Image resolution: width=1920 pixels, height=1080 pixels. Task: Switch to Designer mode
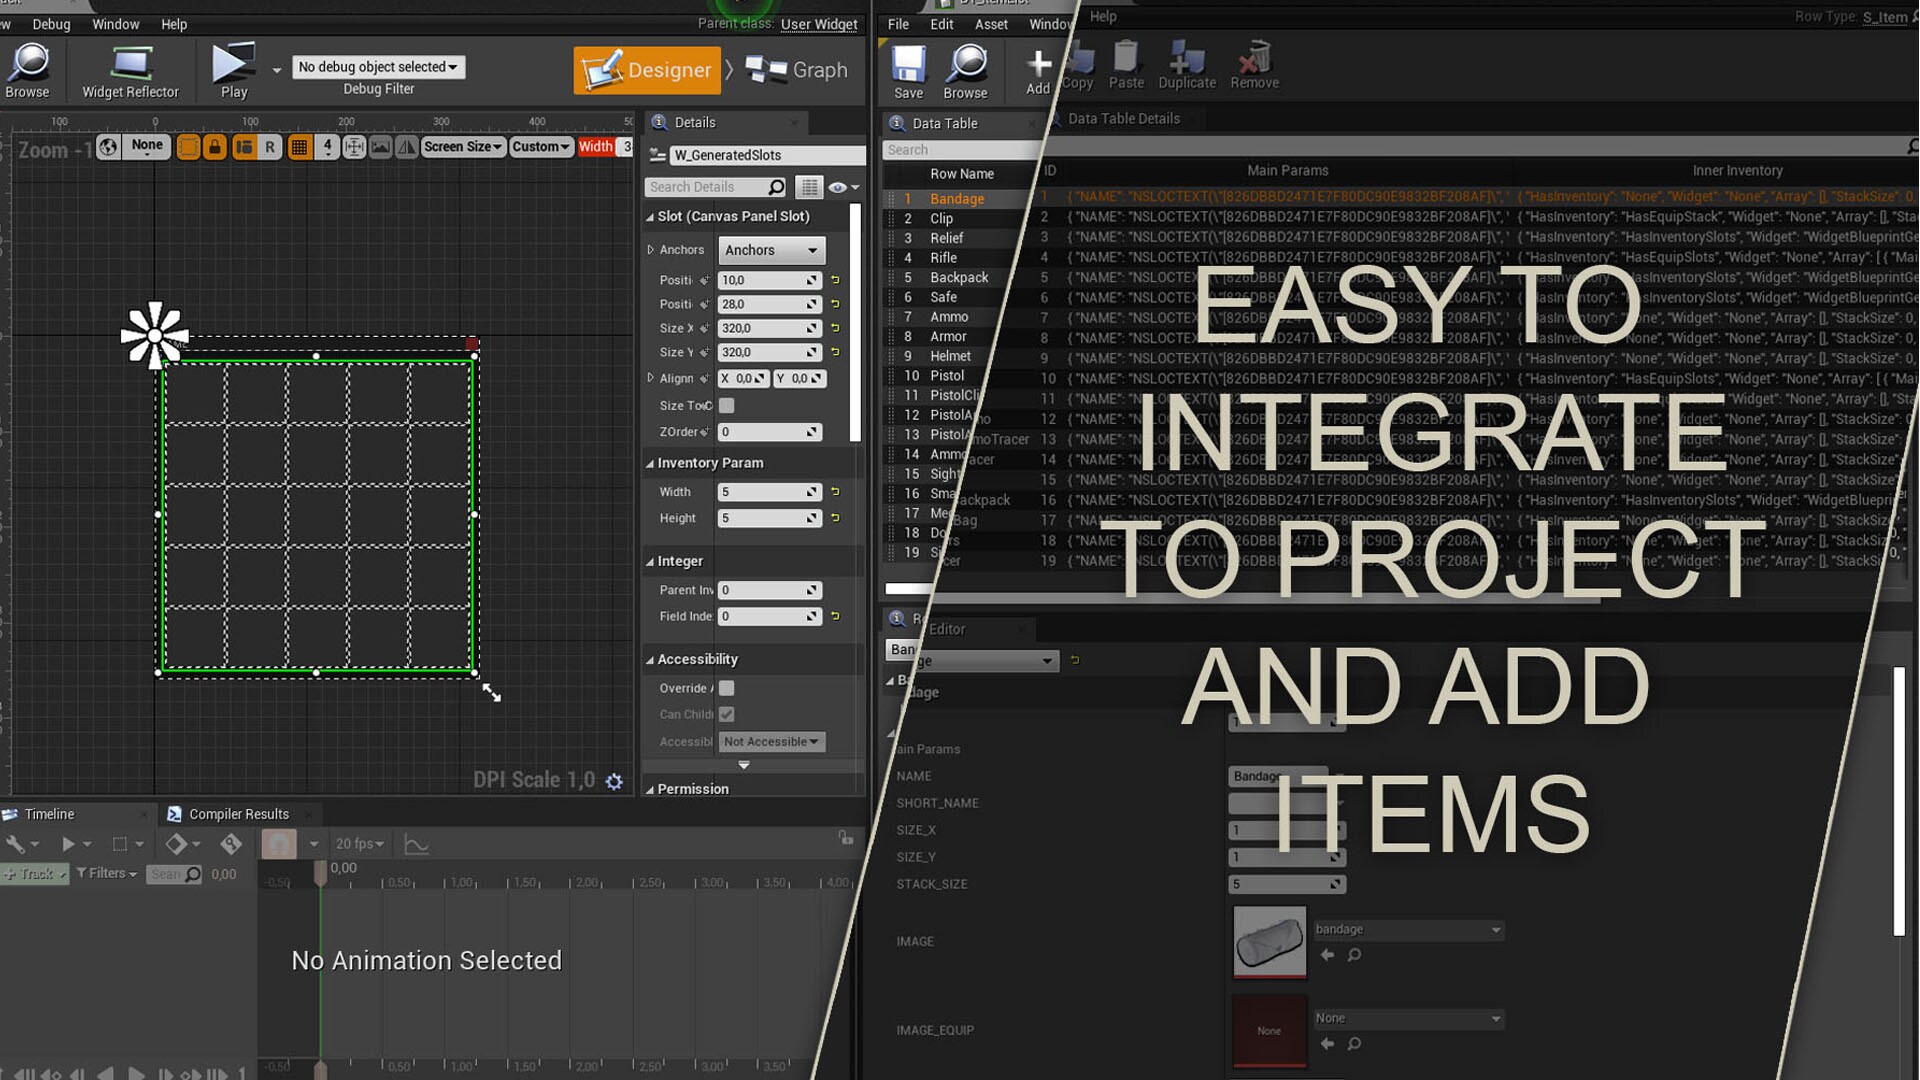point(647,70)
